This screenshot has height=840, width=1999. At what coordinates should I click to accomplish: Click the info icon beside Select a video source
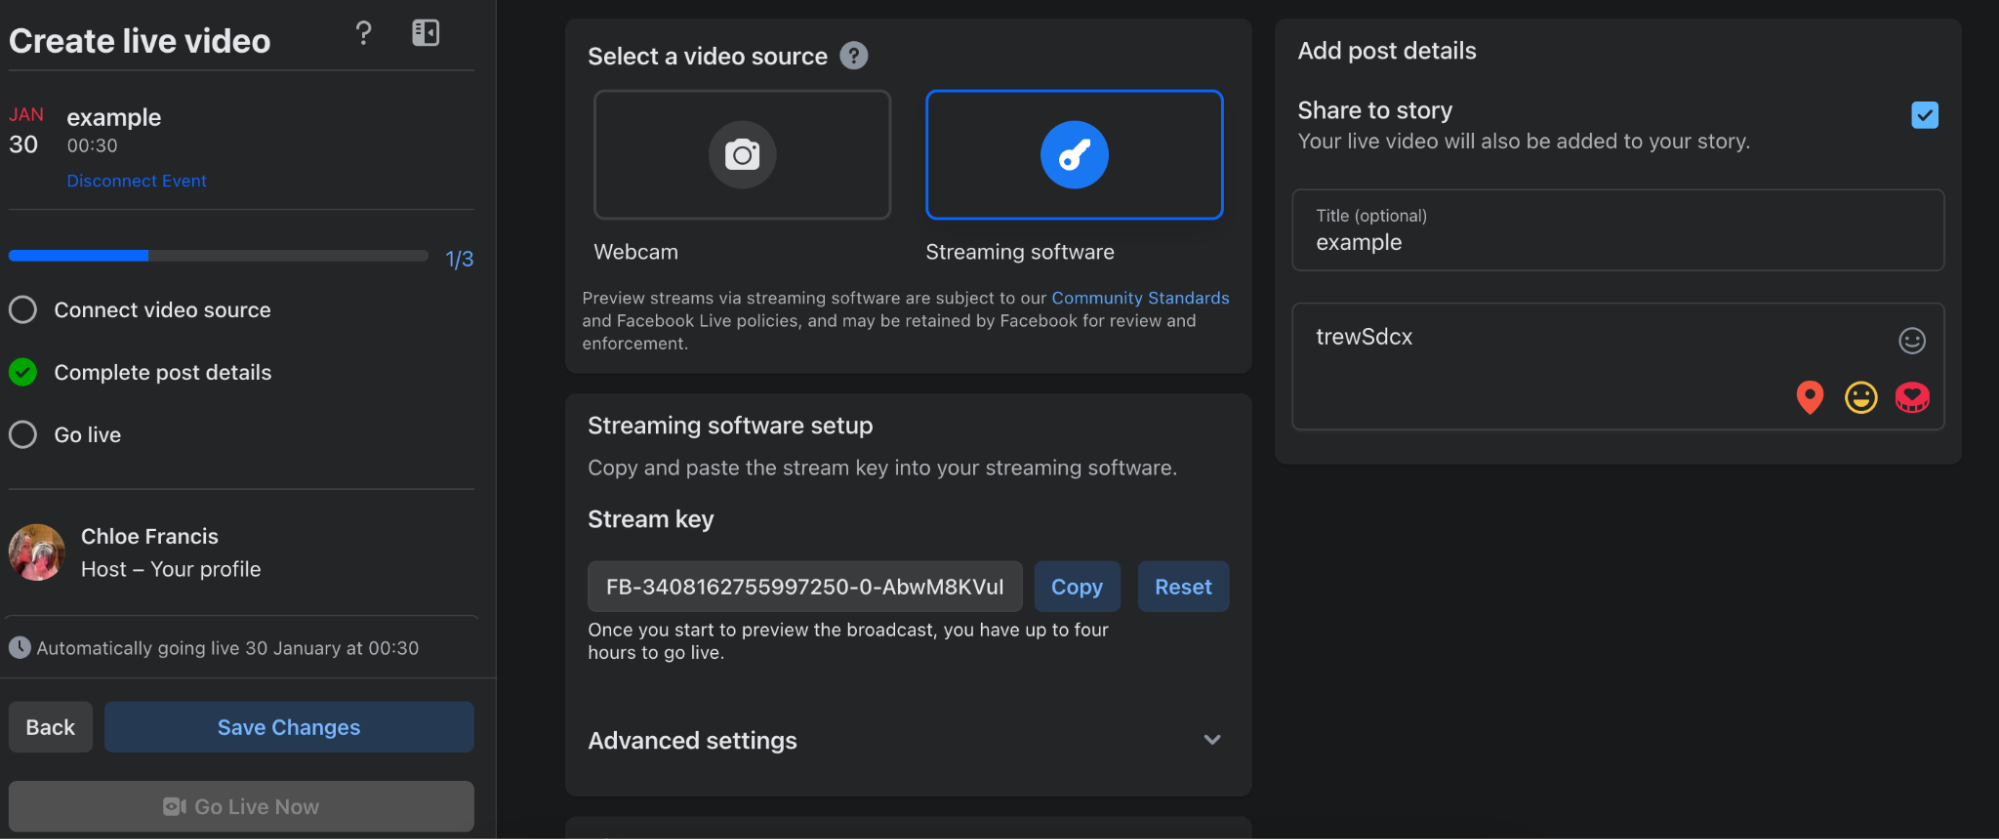click(853, 56)
